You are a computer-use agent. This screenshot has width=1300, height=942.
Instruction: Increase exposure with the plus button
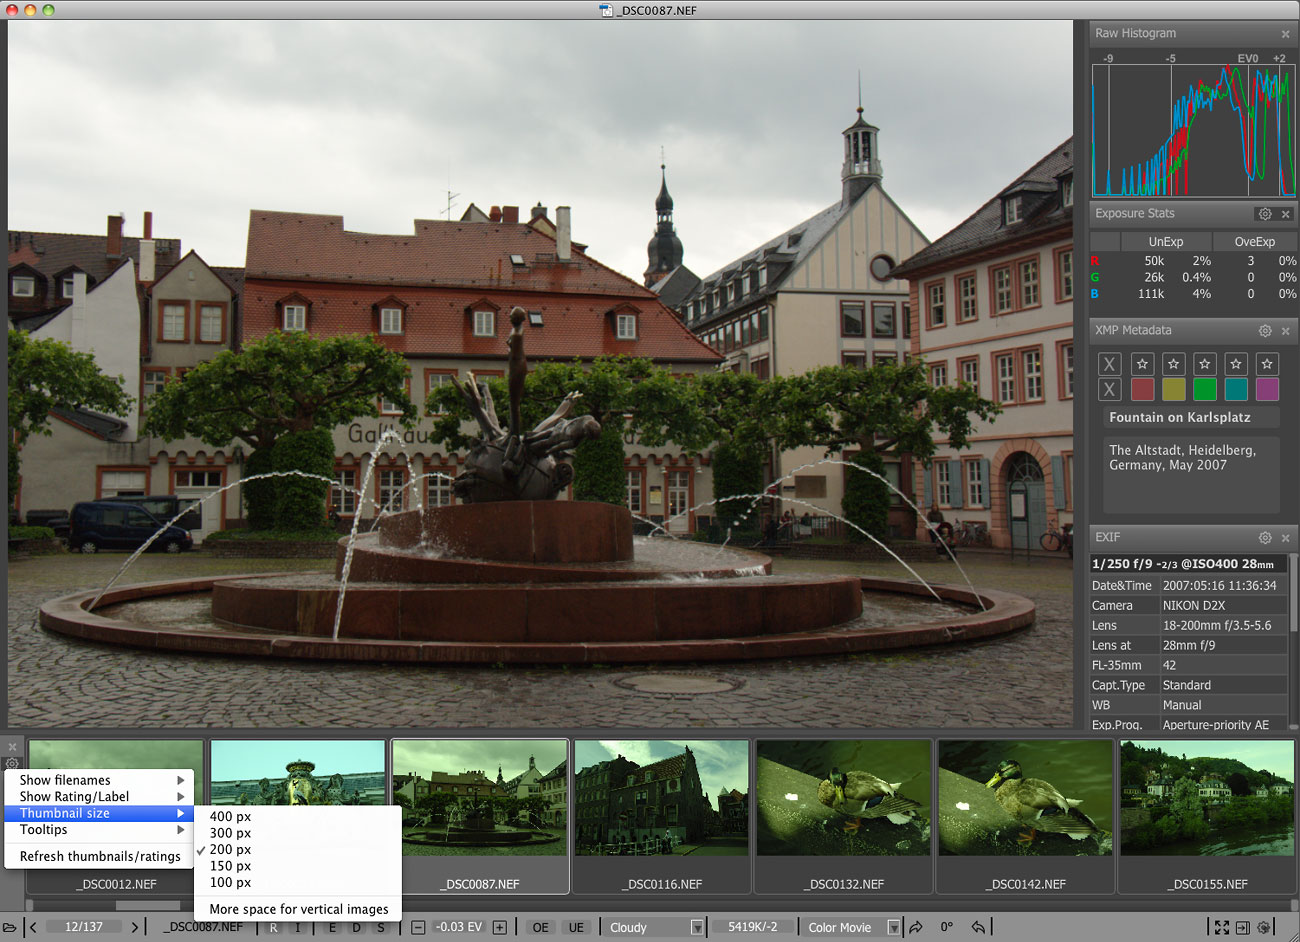500,927
